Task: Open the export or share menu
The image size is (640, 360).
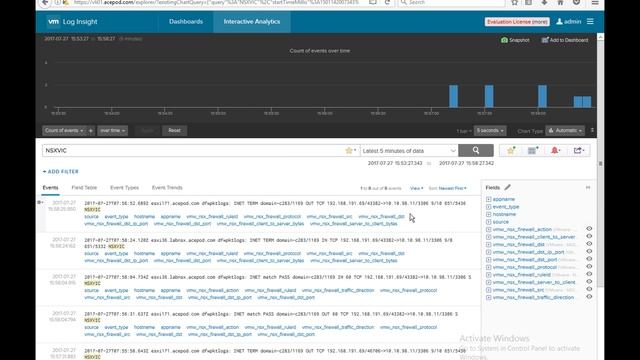Action: 579,151
